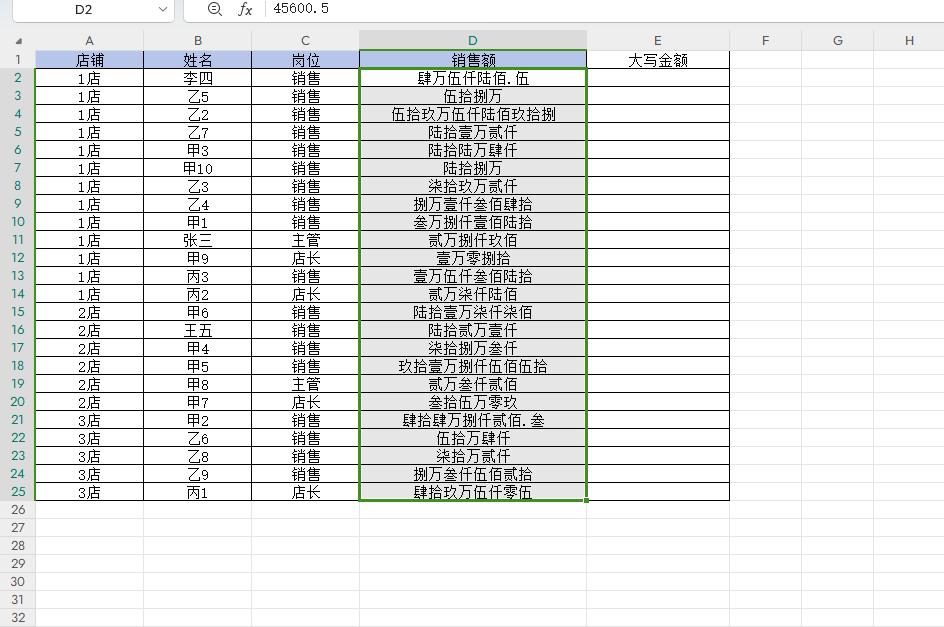
Task: Select row 25 header
Action: 17,491
